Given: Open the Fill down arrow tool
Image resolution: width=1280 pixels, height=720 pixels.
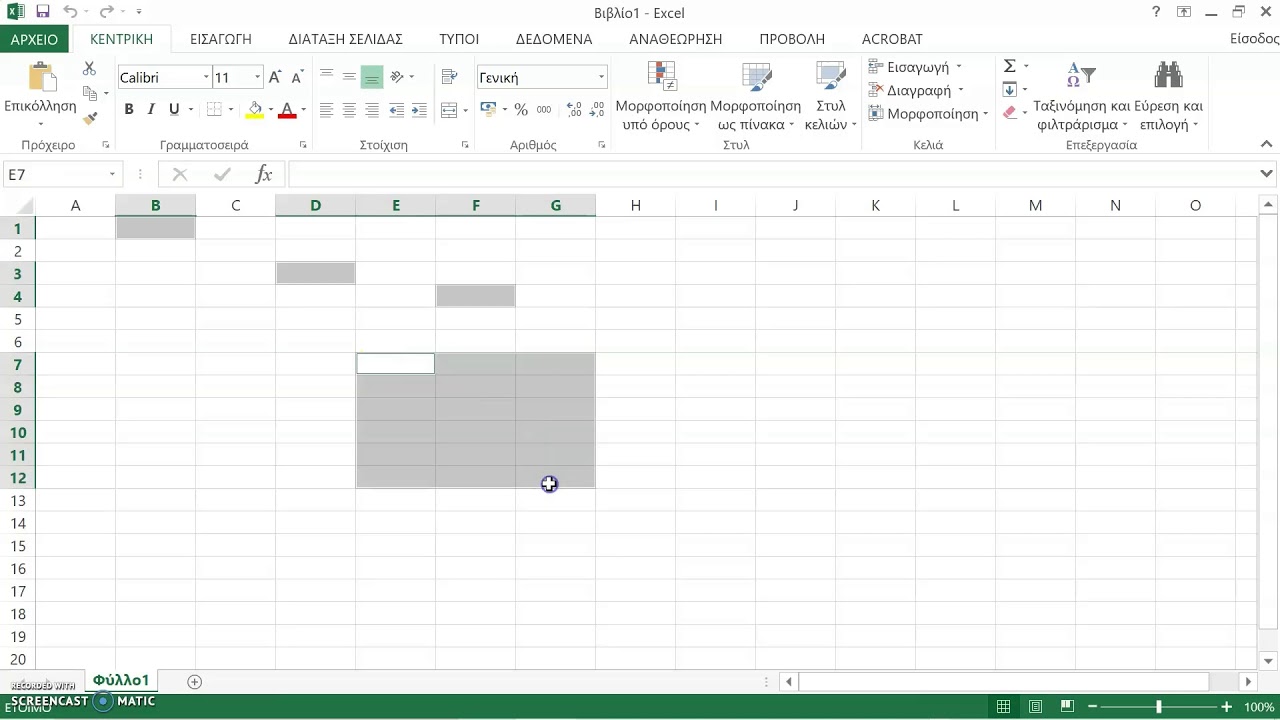Looking at the screenshot, I should (1010, 90).
